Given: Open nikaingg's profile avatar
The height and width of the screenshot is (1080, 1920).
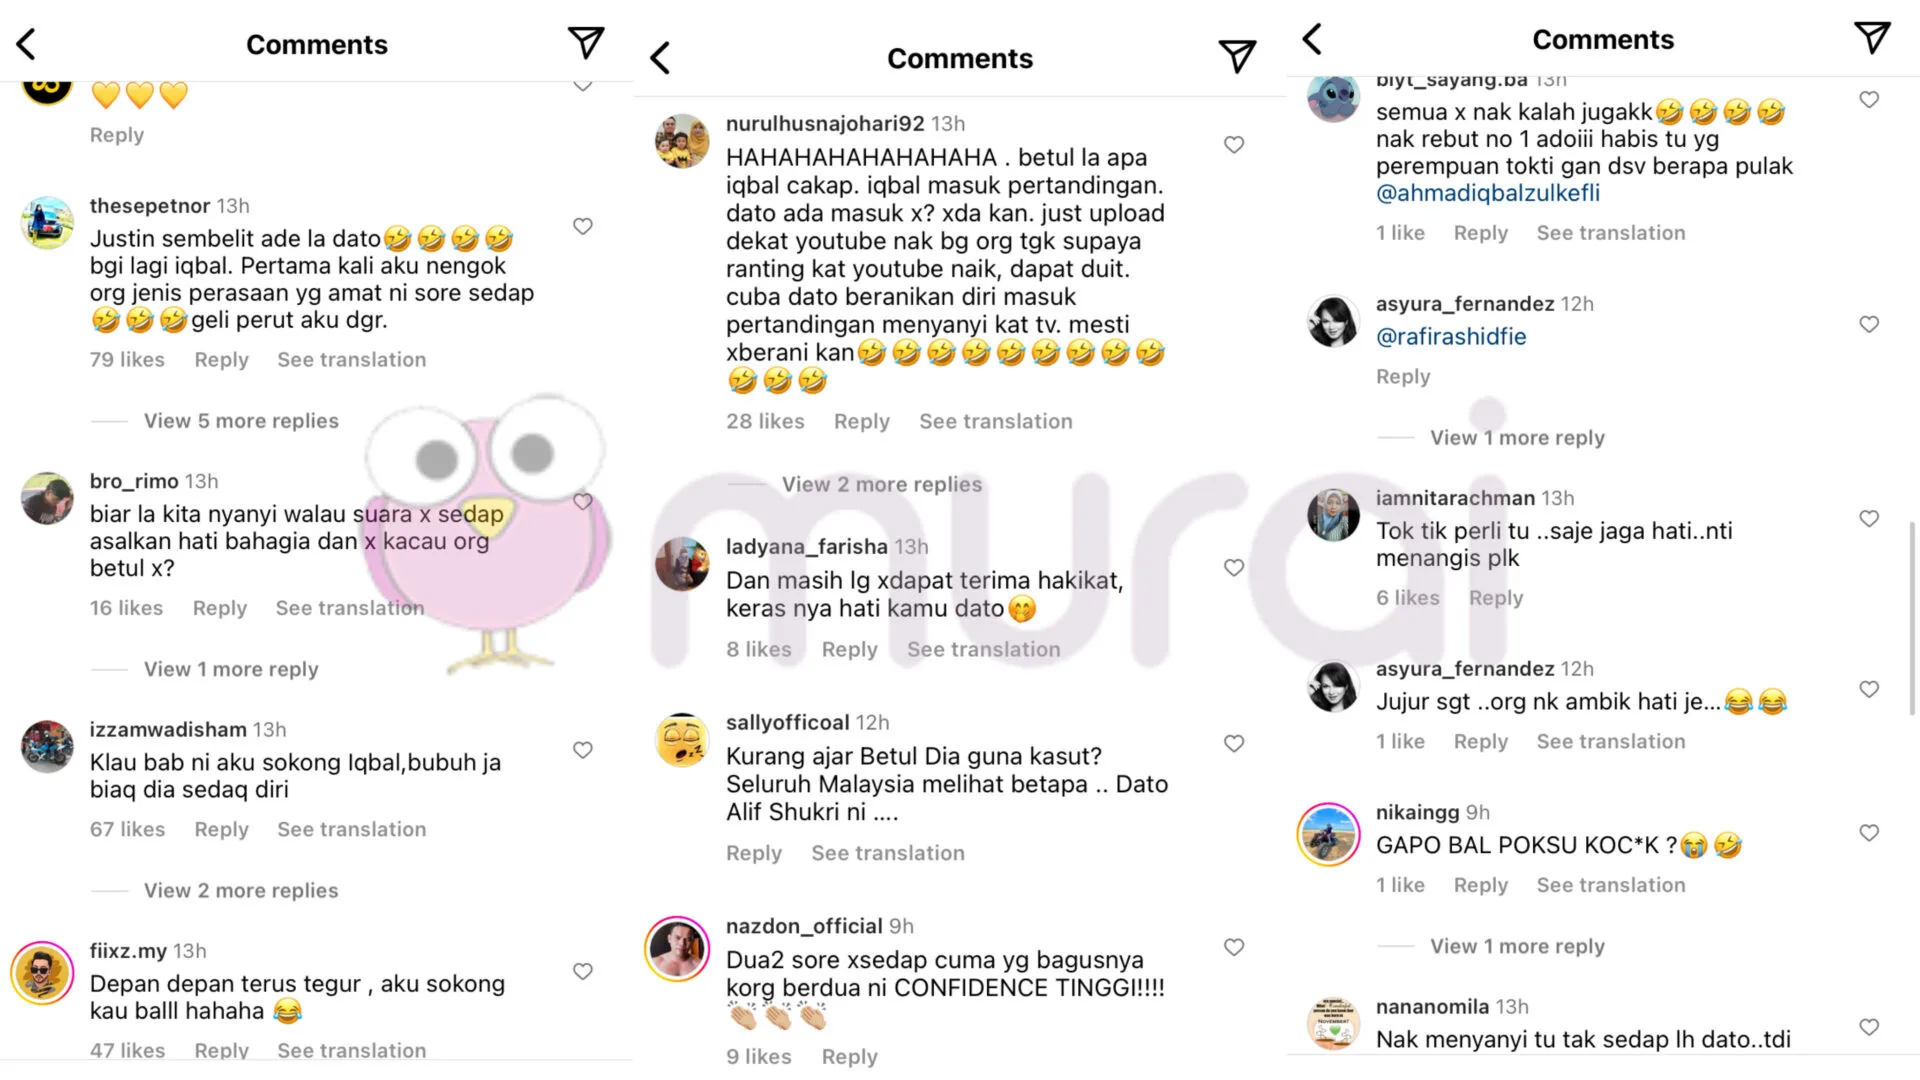Looking at the screenshot, I should 1329,834.
